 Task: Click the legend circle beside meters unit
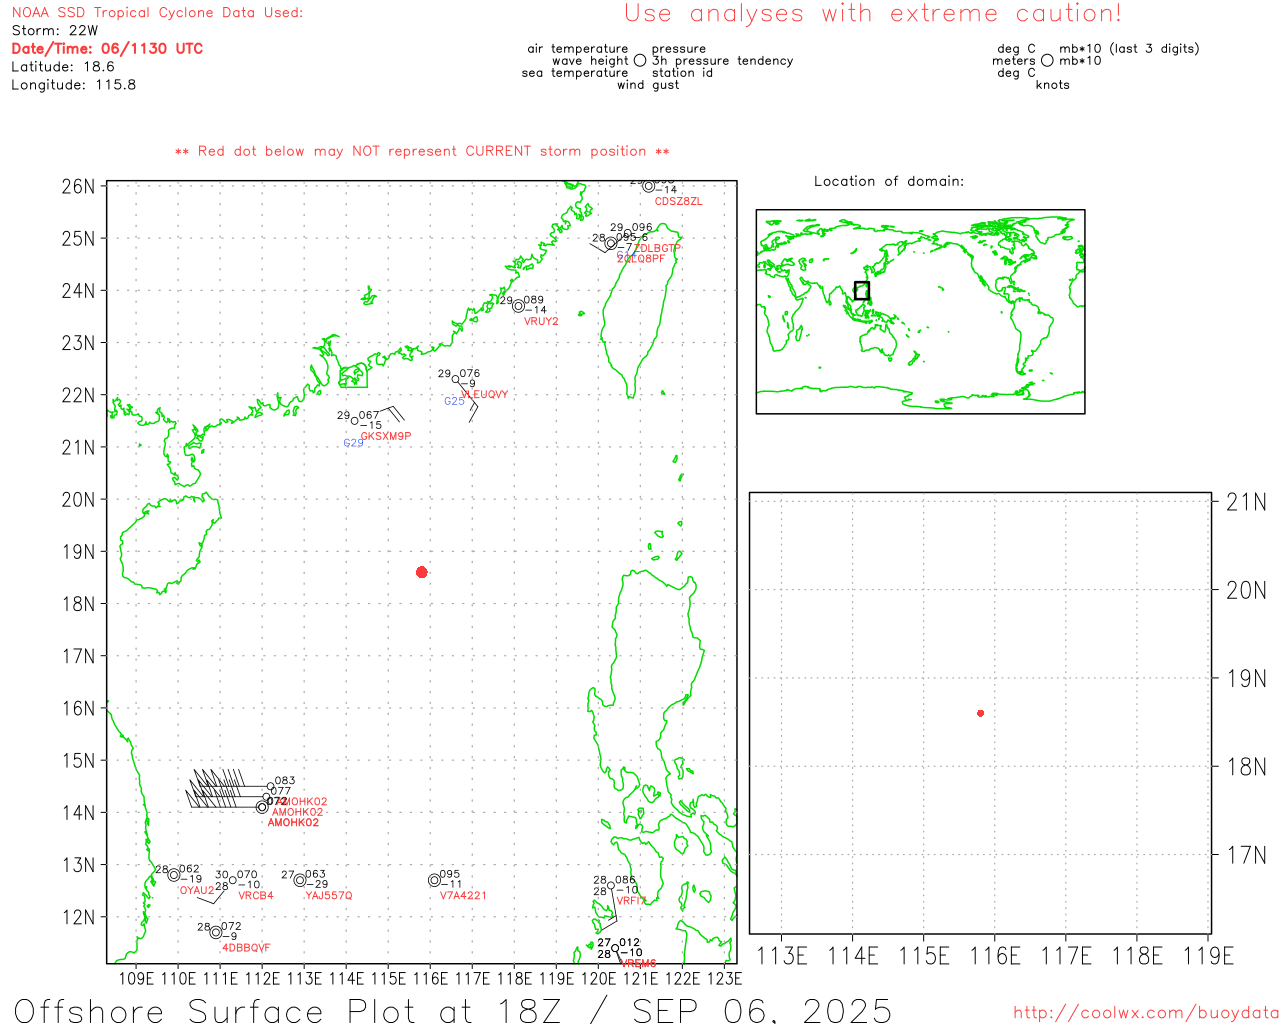pyautogui.click(x=1047, y=61)
